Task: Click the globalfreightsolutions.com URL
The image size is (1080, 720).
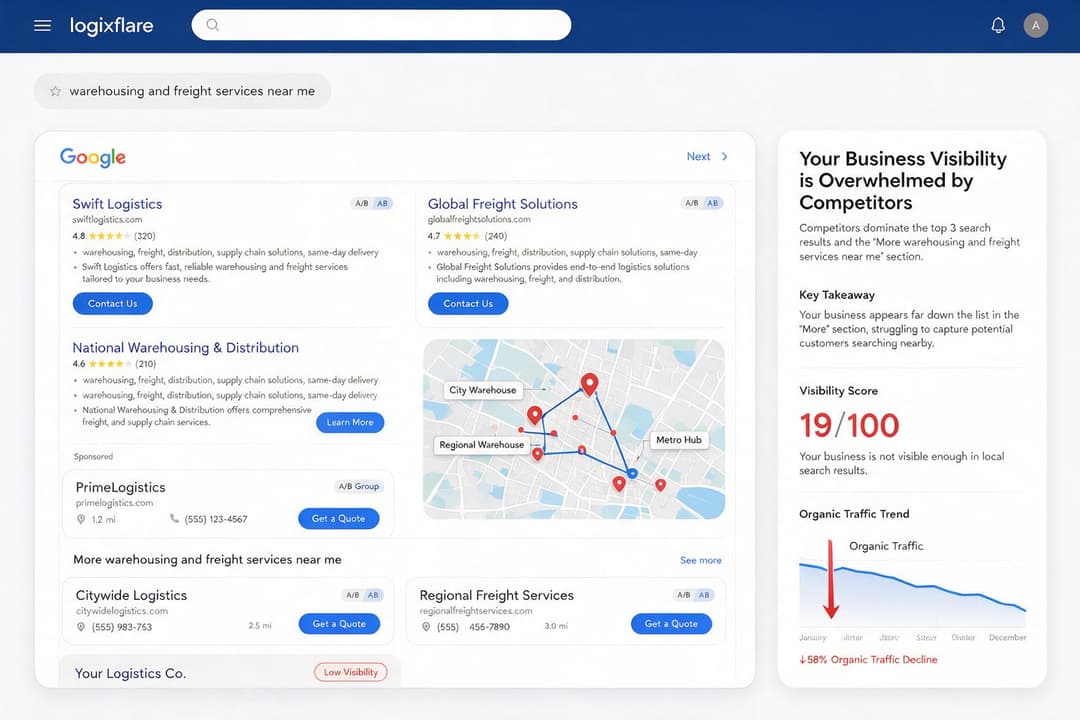Action: click(x=479, y=220)
